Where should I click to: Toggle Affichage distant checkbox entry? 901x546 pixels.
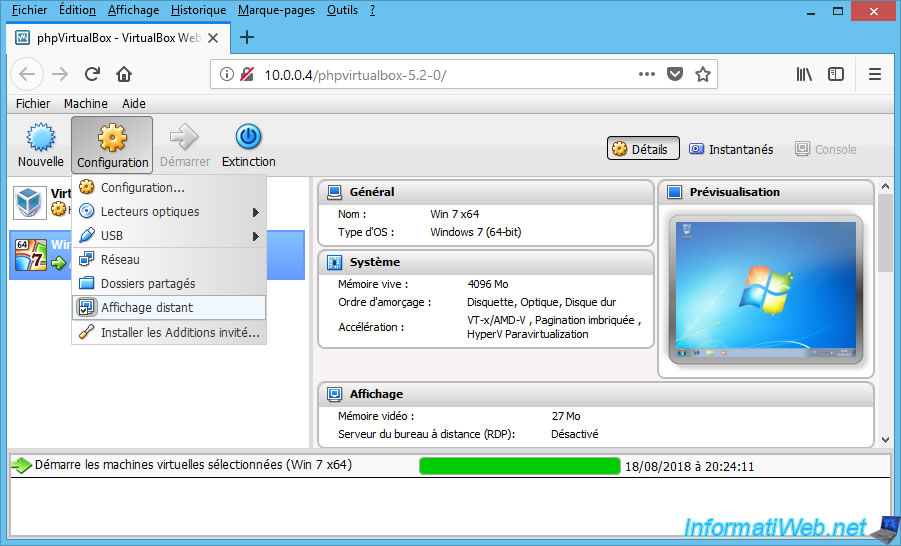click(169, 307)
